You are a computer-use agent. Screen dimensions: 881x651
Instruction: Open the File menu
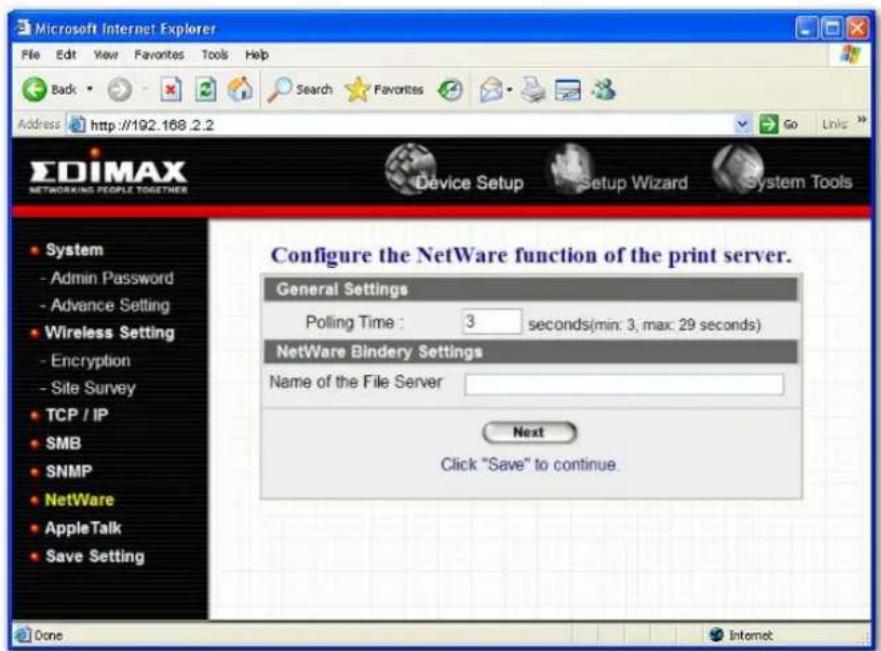click(30, 54)
